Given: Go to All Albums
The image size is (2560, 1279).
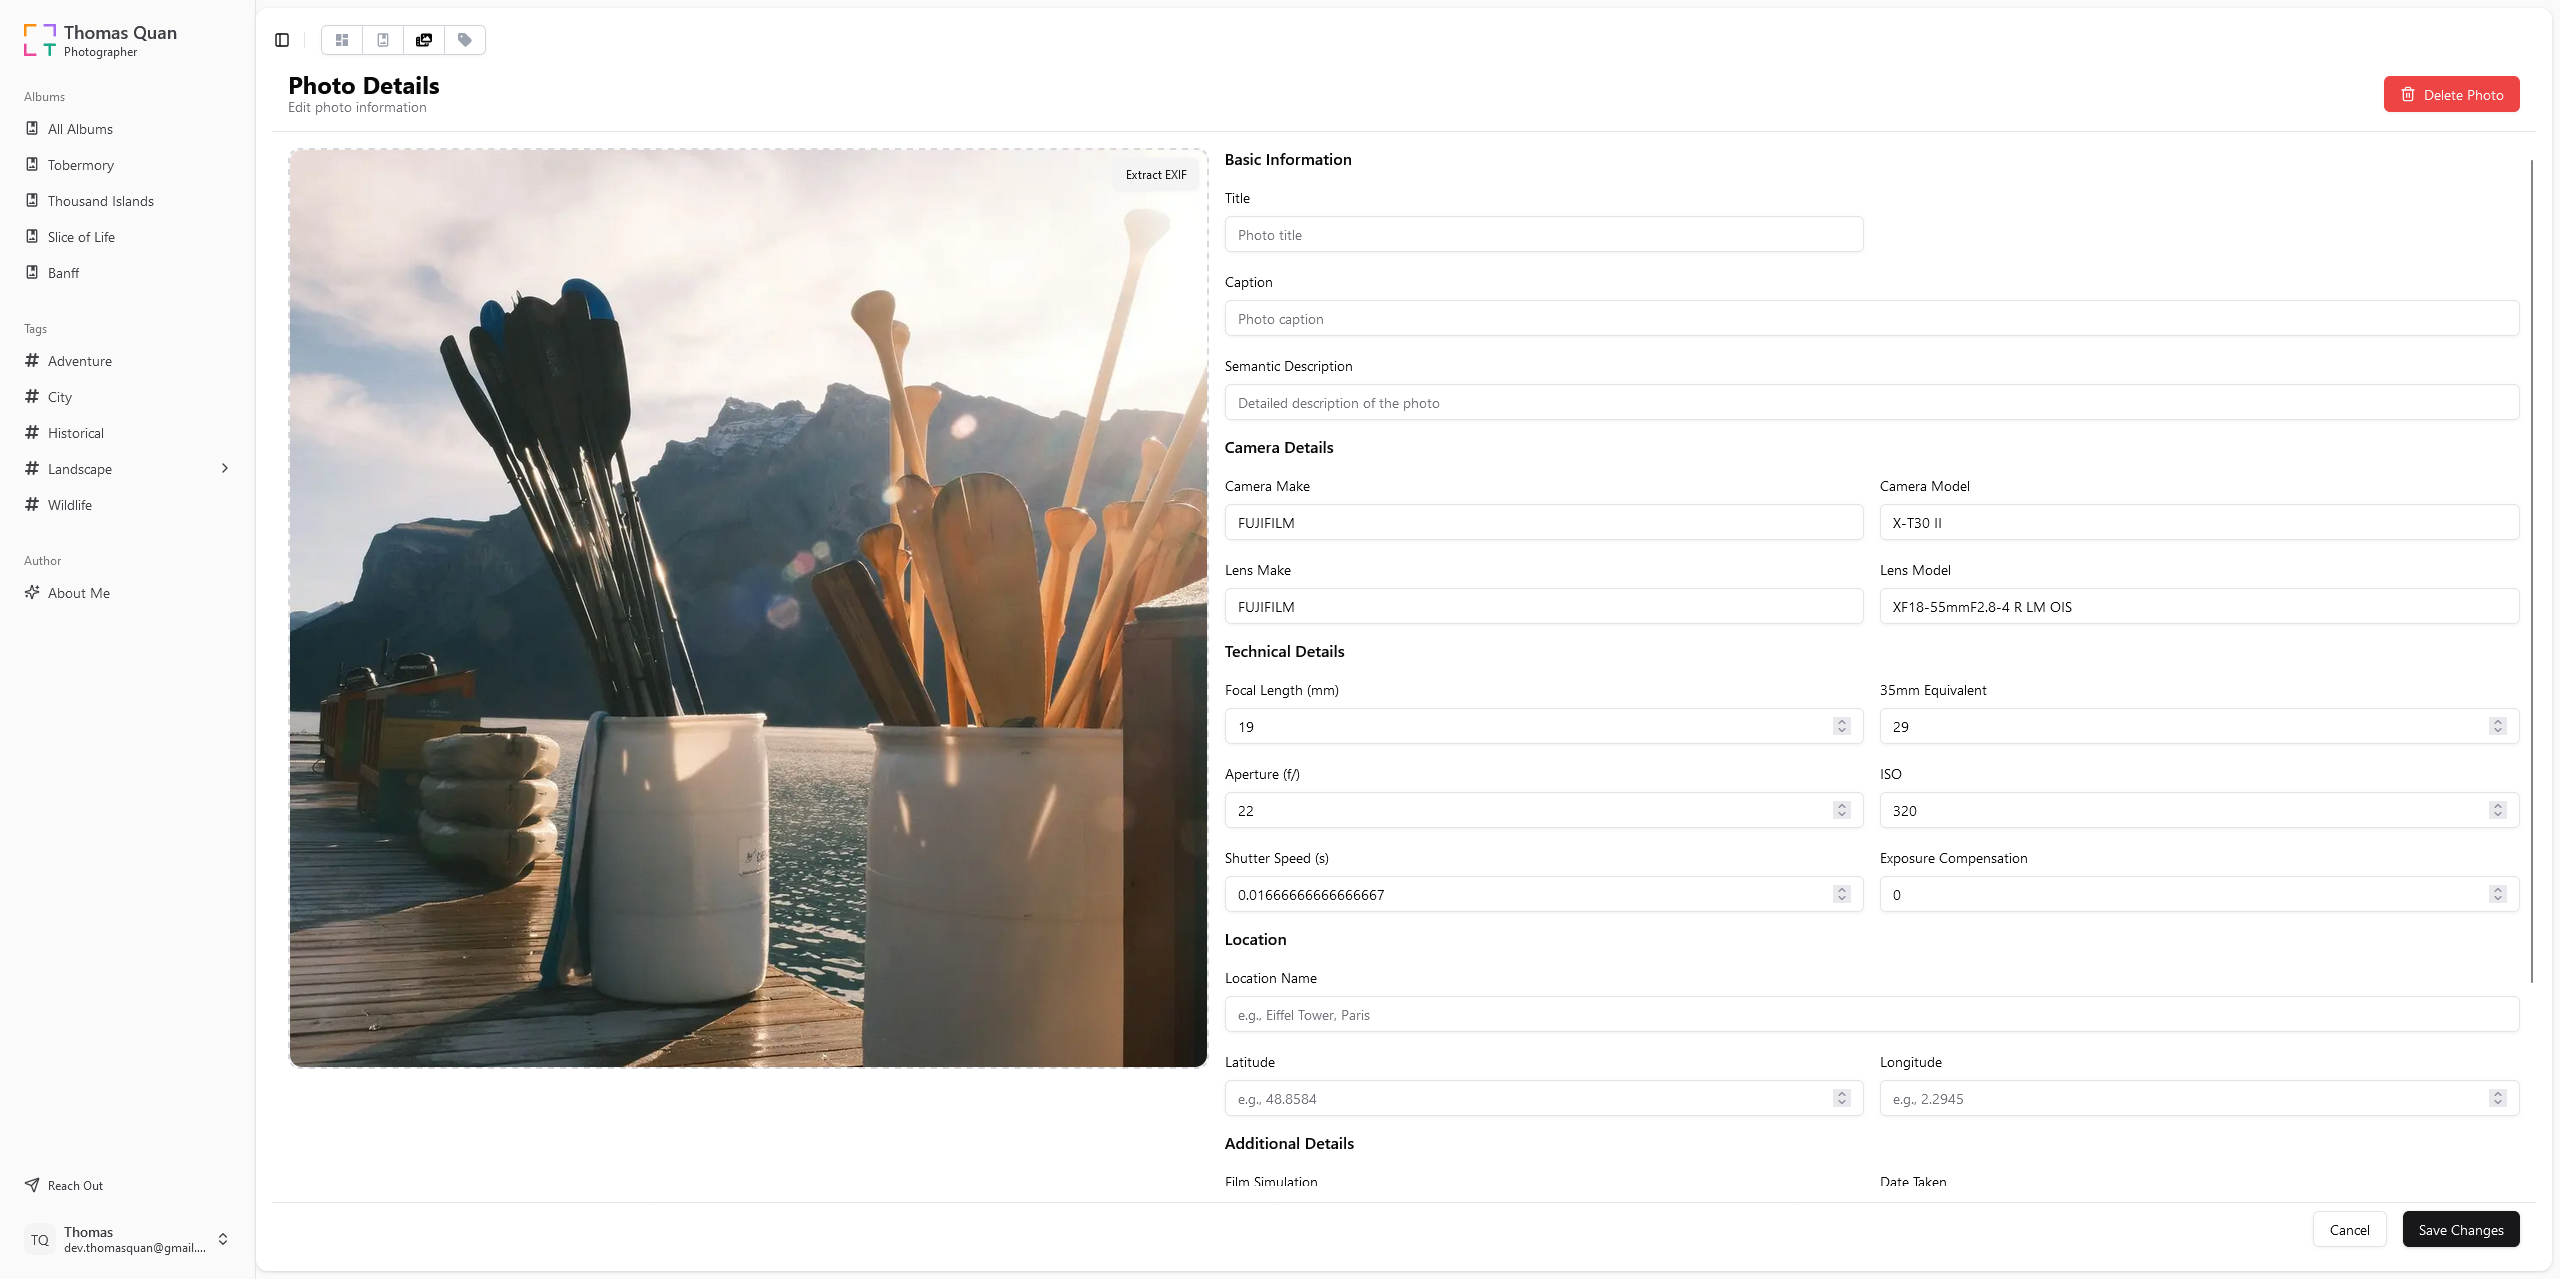Looking at the screenshot, I should tap(80, 129).
